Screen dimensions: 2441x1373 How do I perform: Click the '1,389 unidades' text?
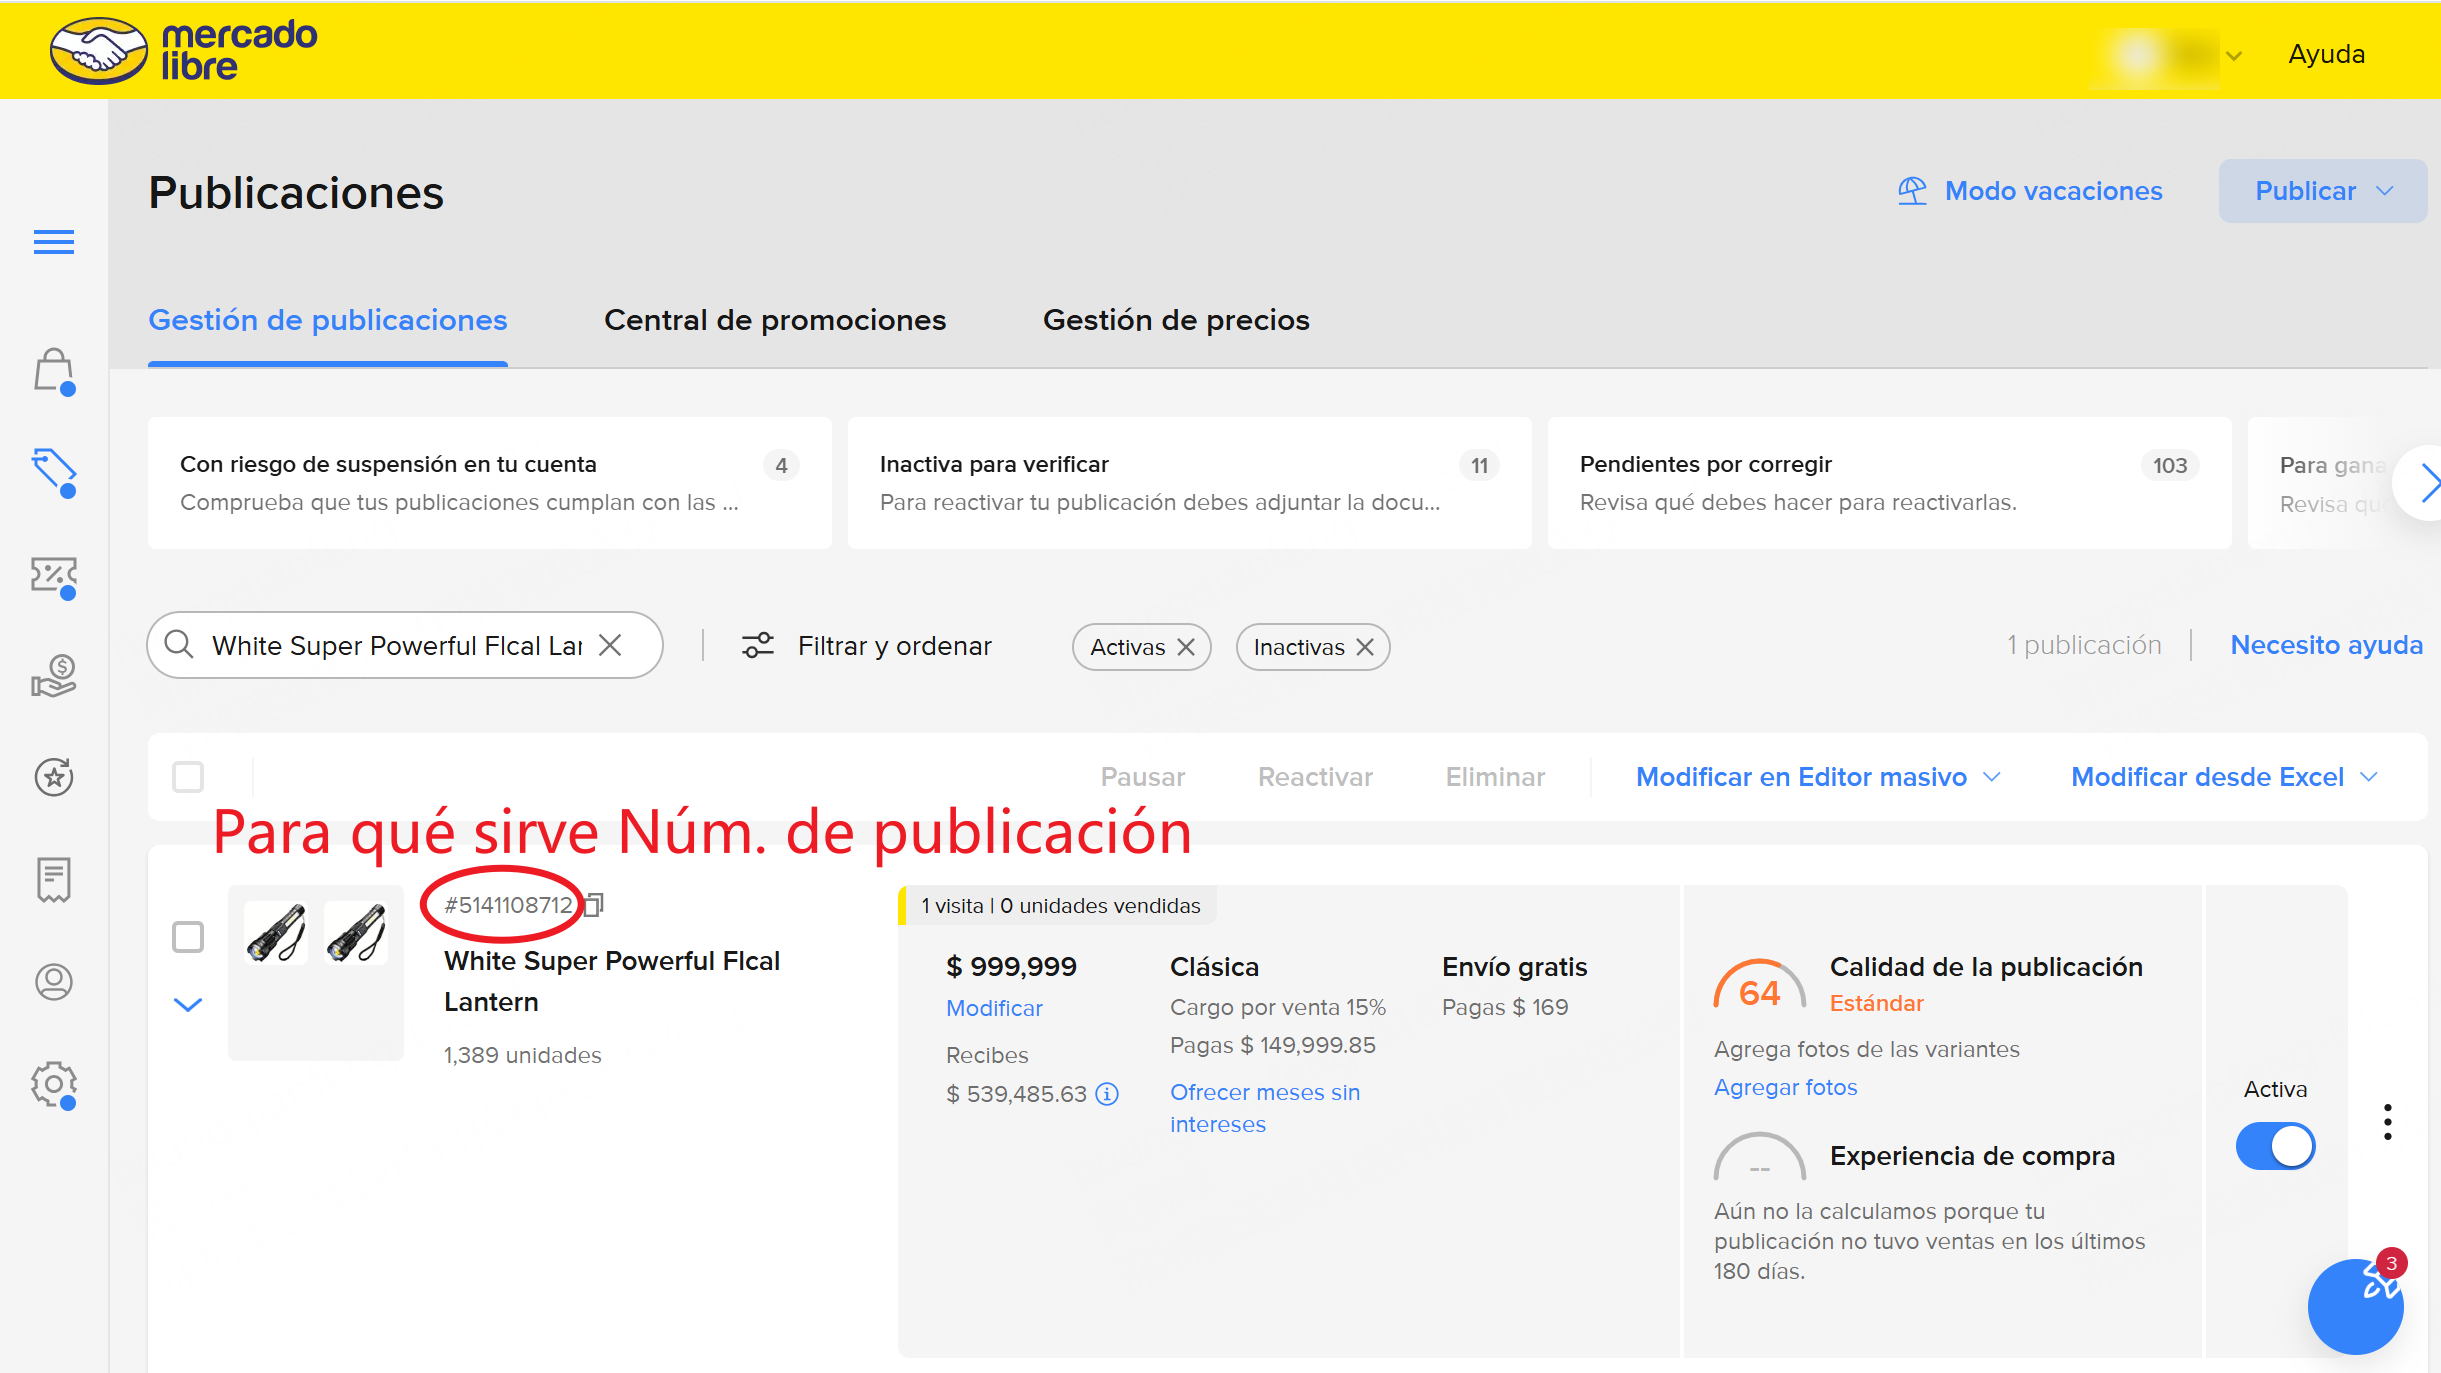523,1055
